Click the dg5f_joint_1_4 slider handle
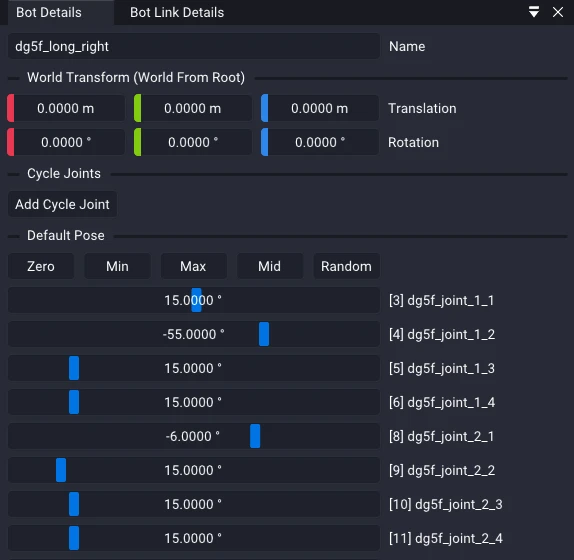 pos(74,402)
